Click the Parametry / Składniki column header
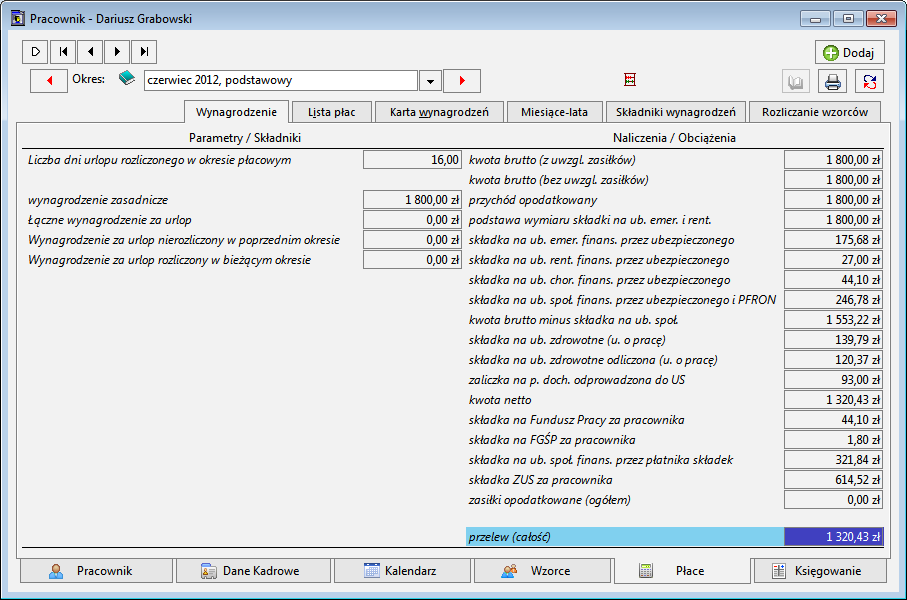Viewport: 907px width, 600px height. pyautogui.click(x=245, y=138)
